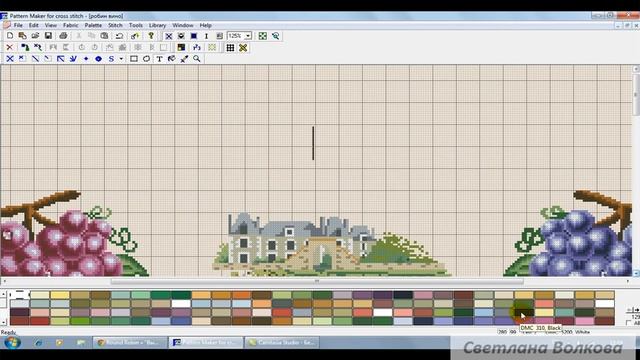Click the yellow Help question icon
The image size is (640, 360).
click(151, 36)
